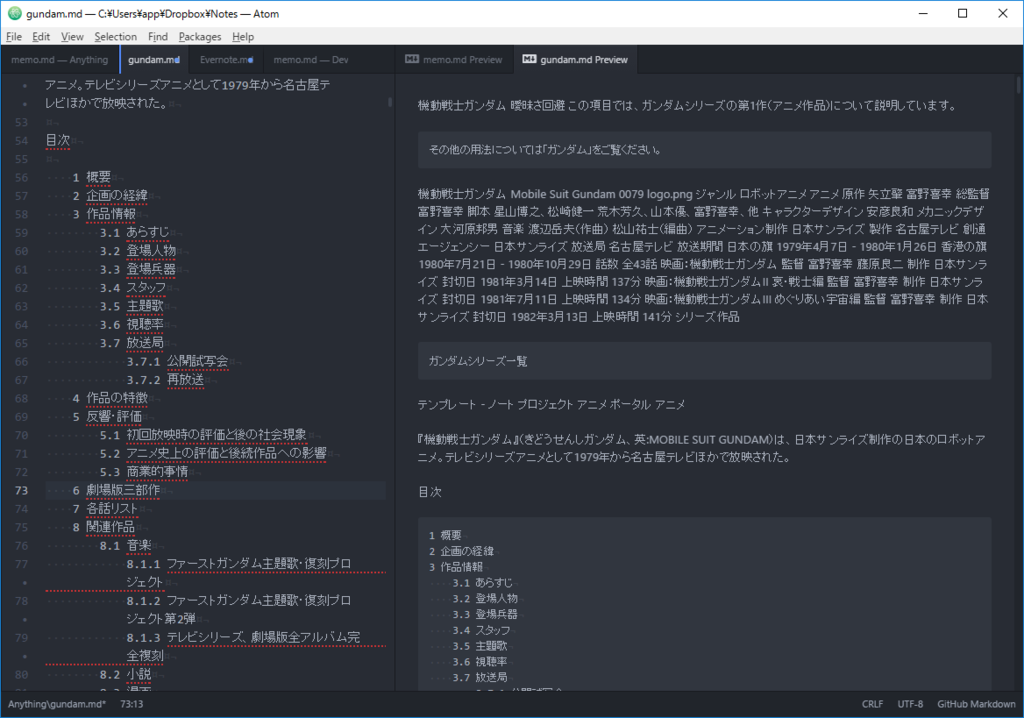Viewport: 1024px width, 718px height.
Task: Open the Selection menu
Action: (116, 36)
